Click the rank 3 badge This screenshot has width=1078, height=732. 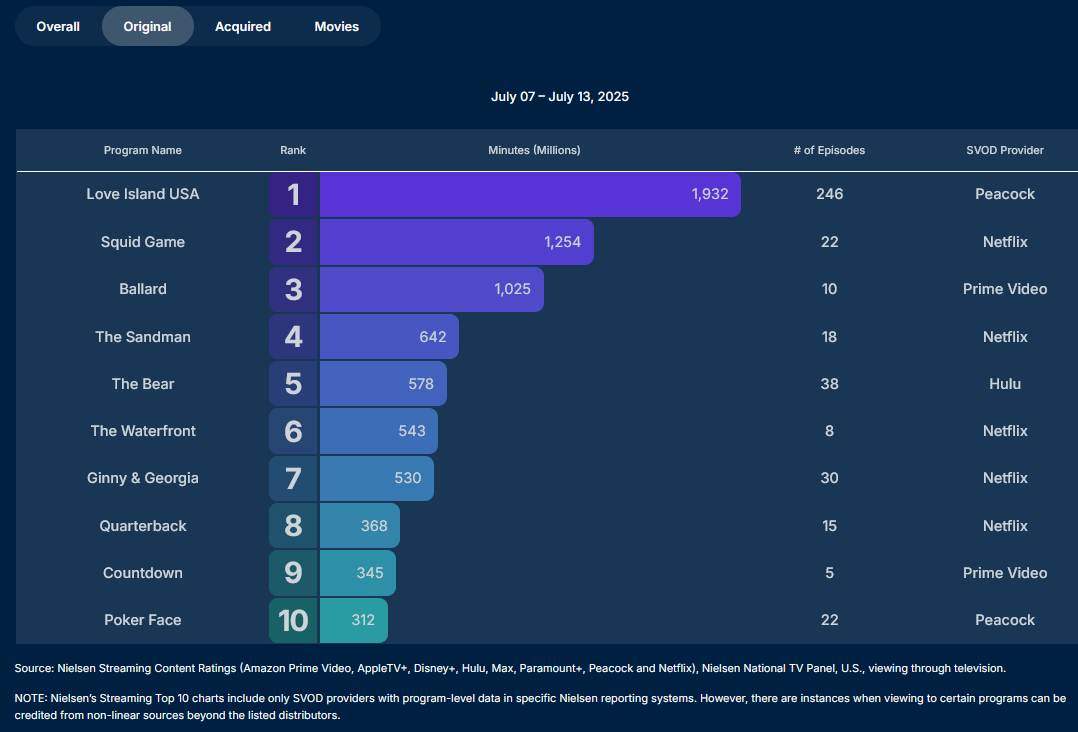(293, 289)
